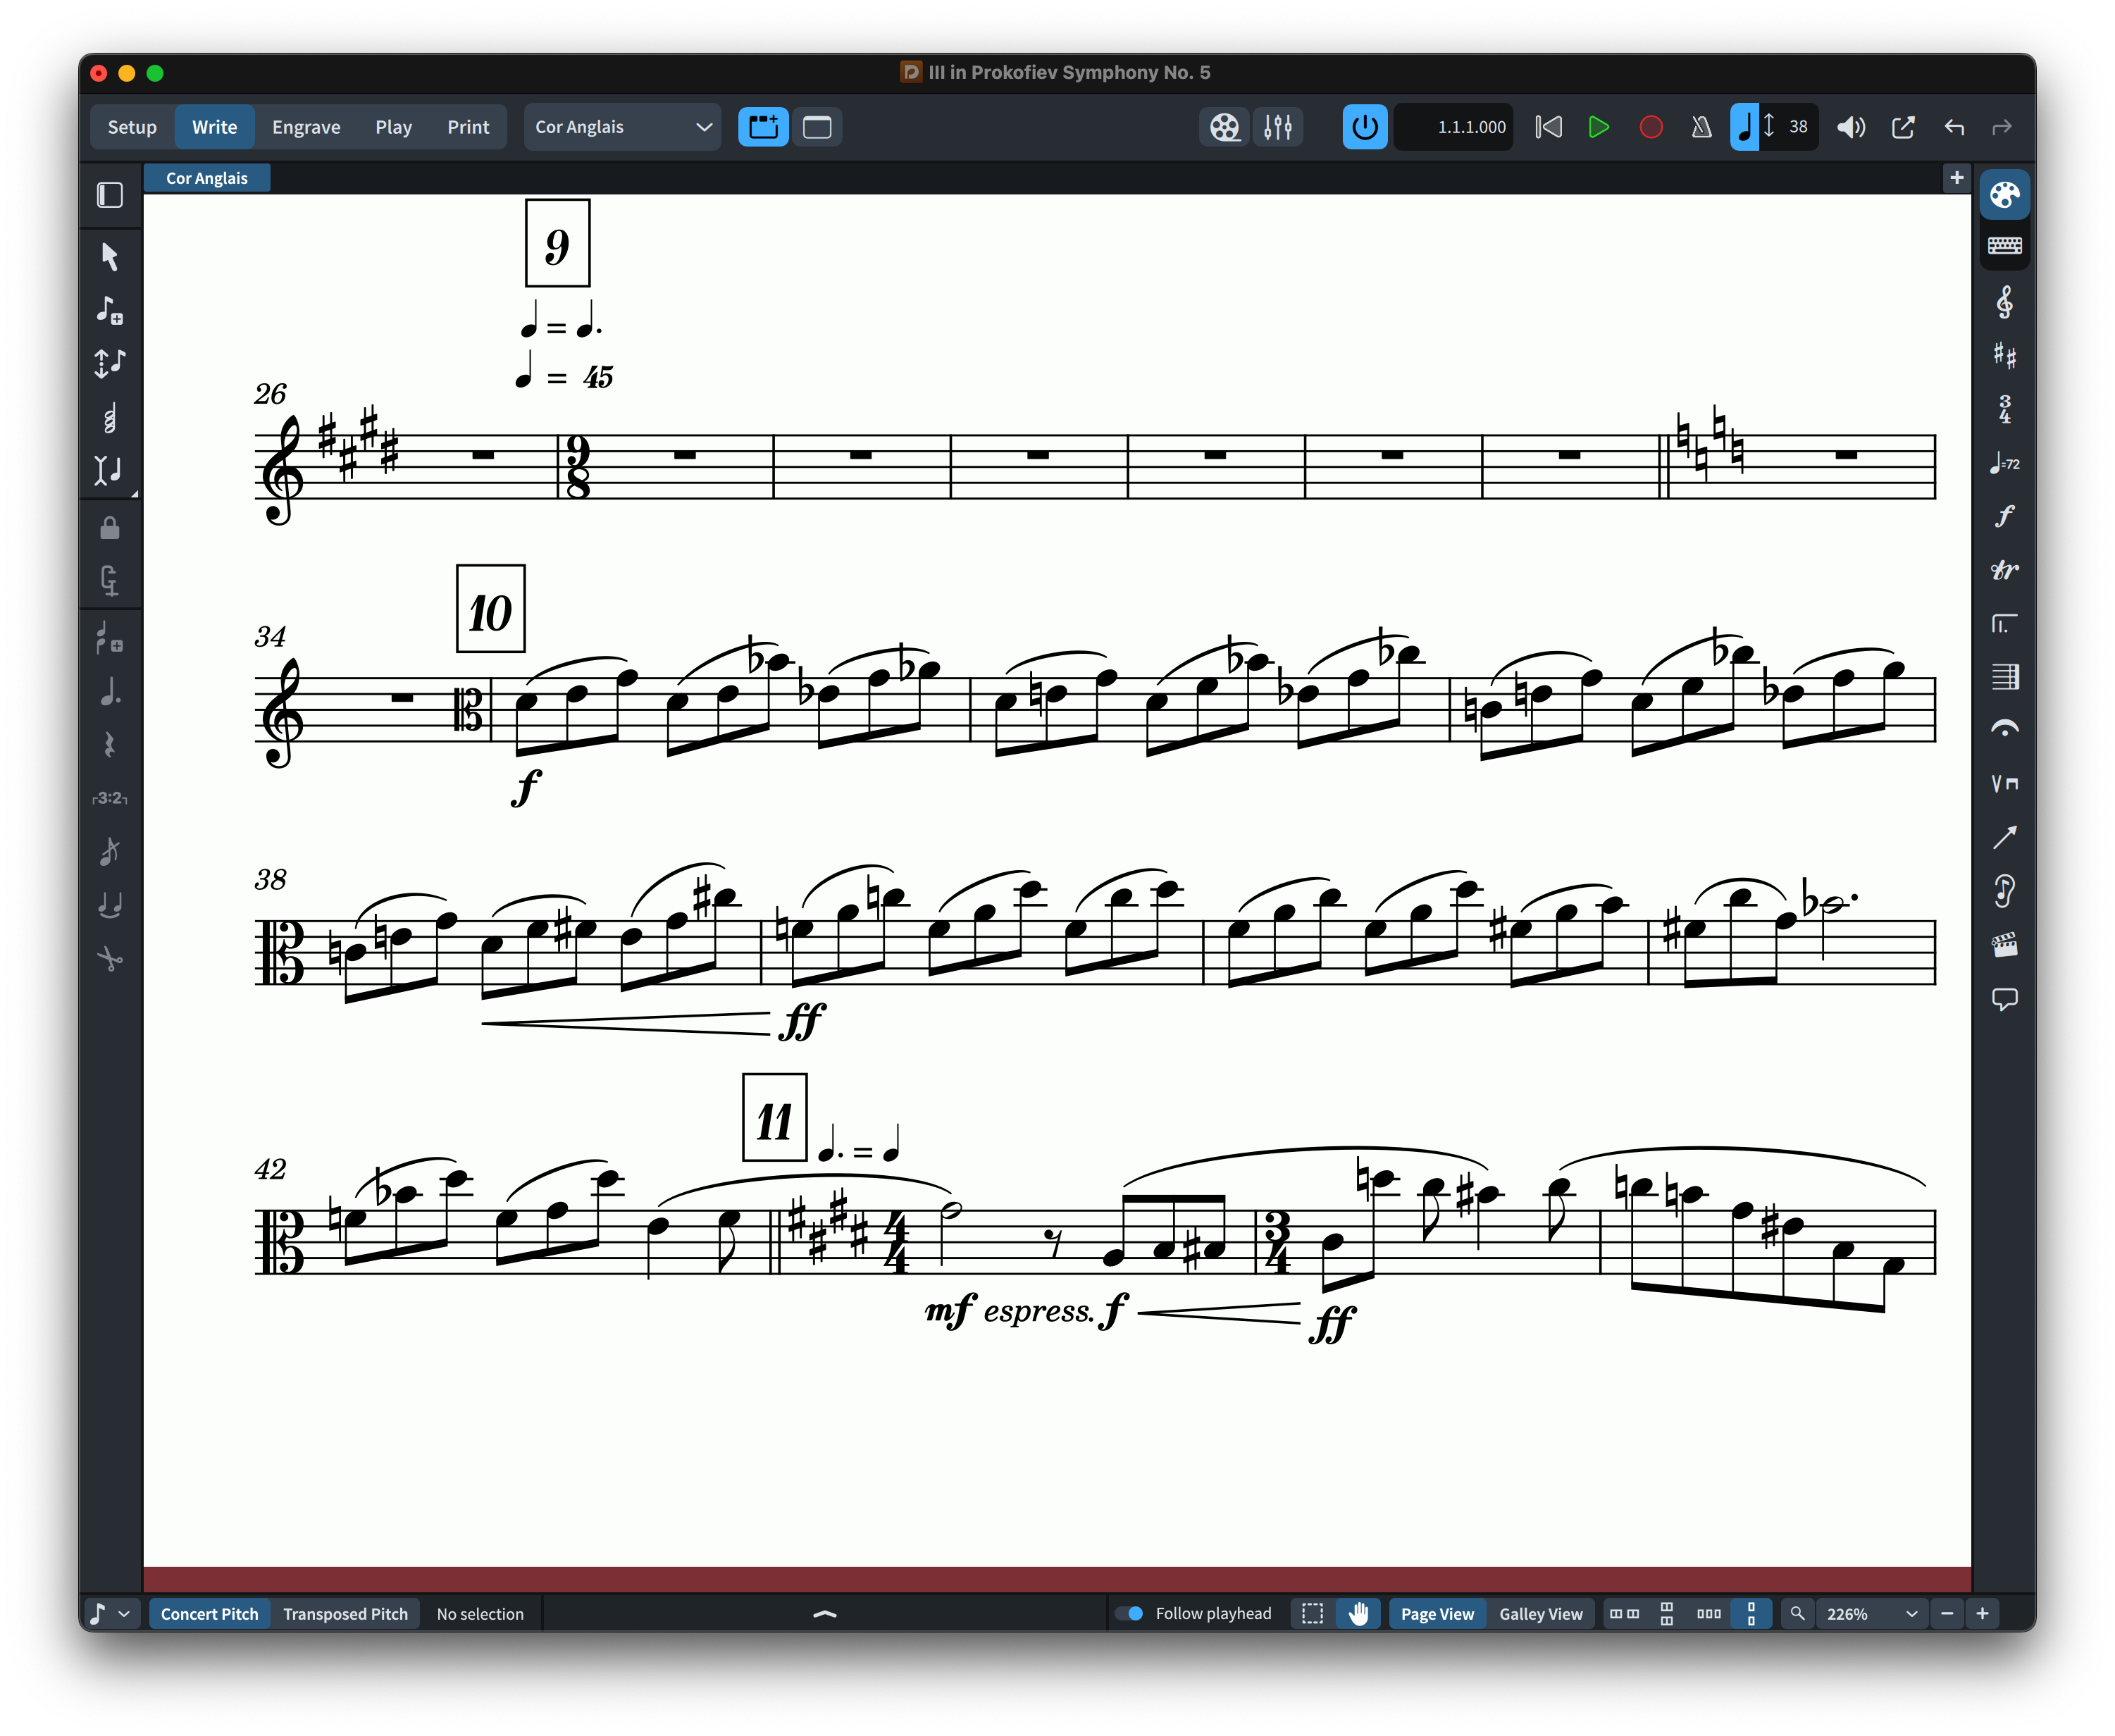This screenshot has height=1736, width=2115.
Task: Open ornaments trill panel
Action: [2004, 570]
